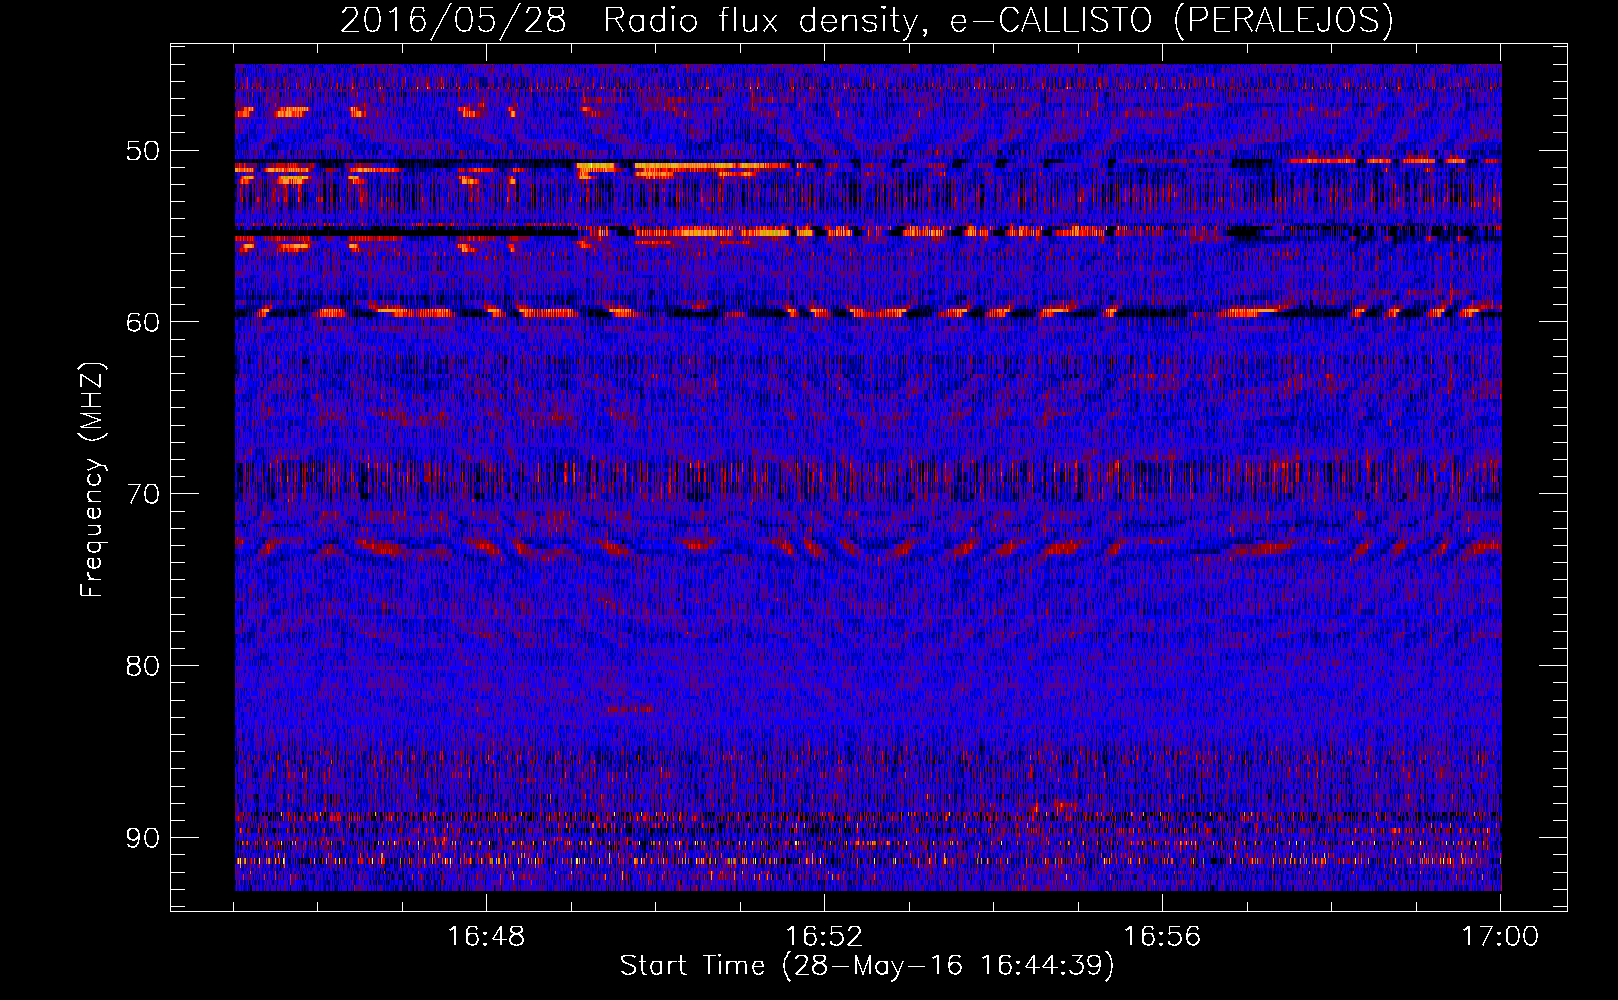Click the 70 MHz frequency tick label

pos(142,494)
